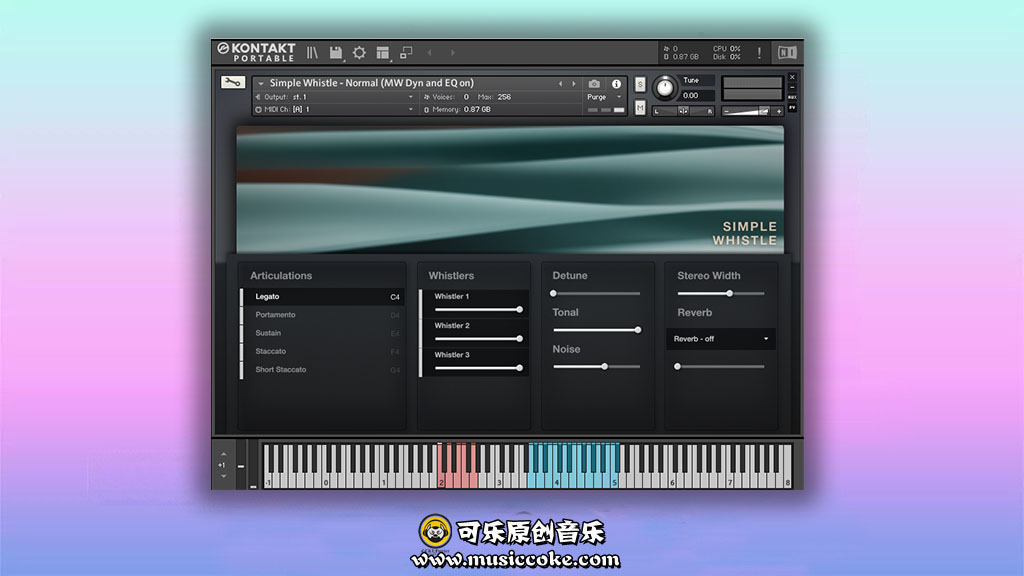Open the save files menu
The width and height of the screenshot is (1024, 576).
pos(336,53)
